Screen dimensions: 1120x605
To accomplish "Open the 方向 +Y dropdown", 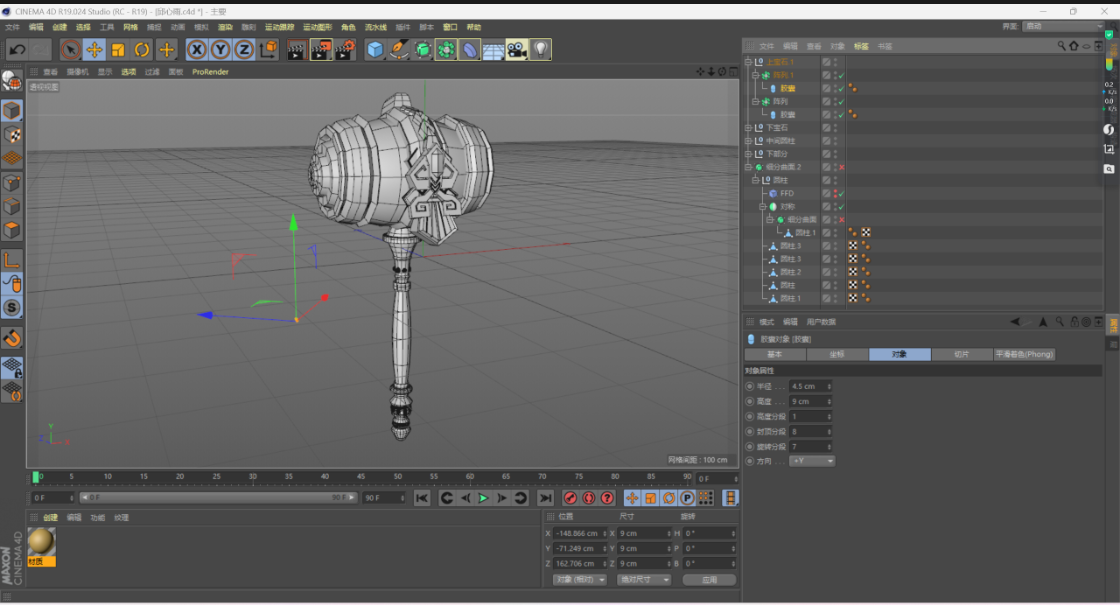I will pyautogui.click(x=811, y=461).
